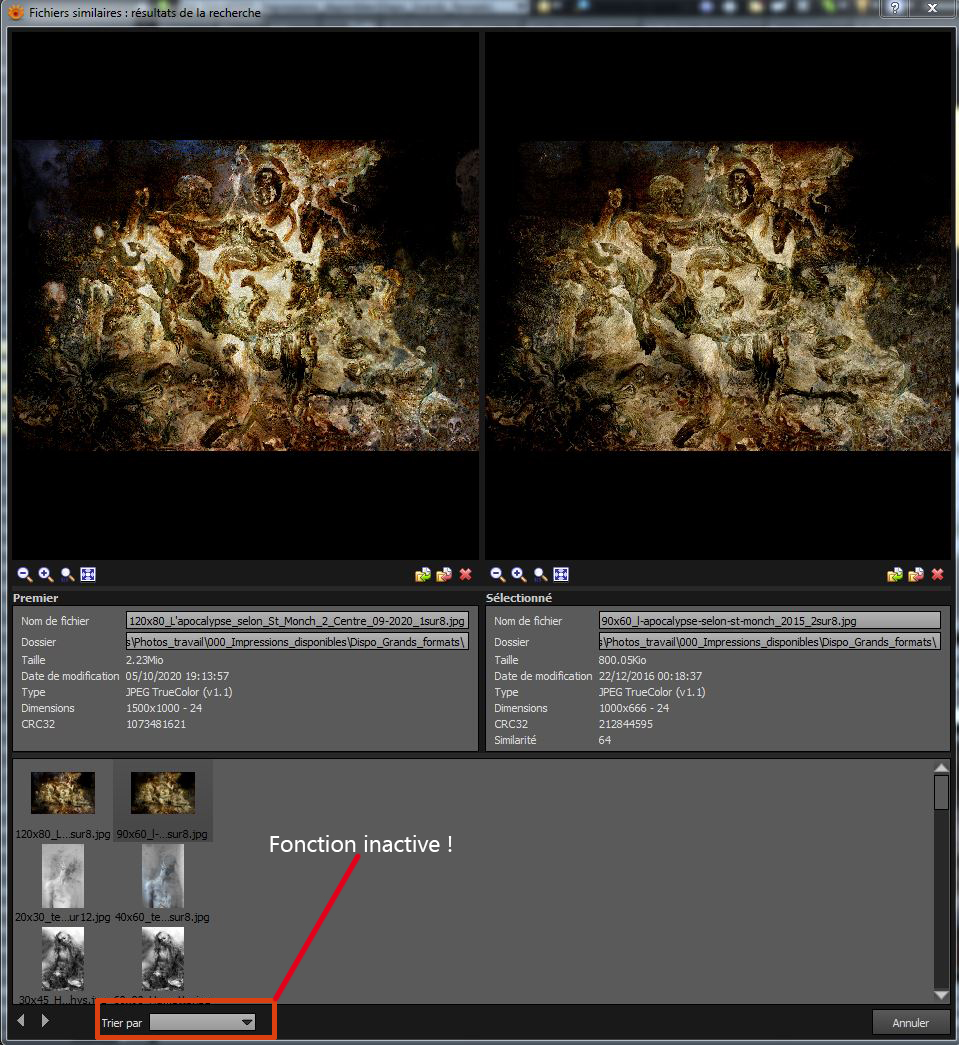The image size is (959, 1045).
Task: Fit the left preview image to window
Action: [x=88, y=575]
